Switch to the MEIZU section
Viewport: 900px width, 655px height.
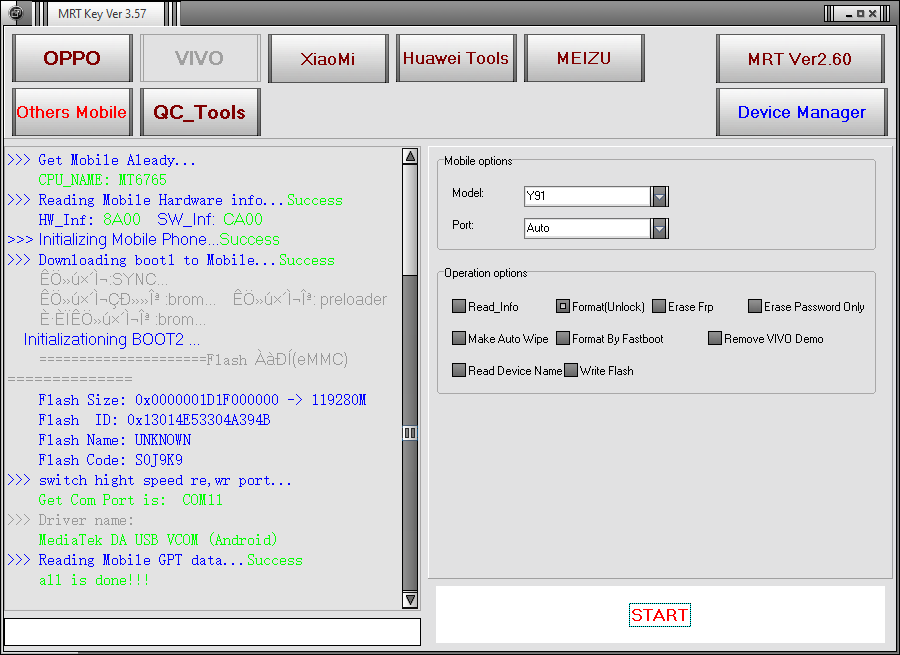(x=584, y=58)
